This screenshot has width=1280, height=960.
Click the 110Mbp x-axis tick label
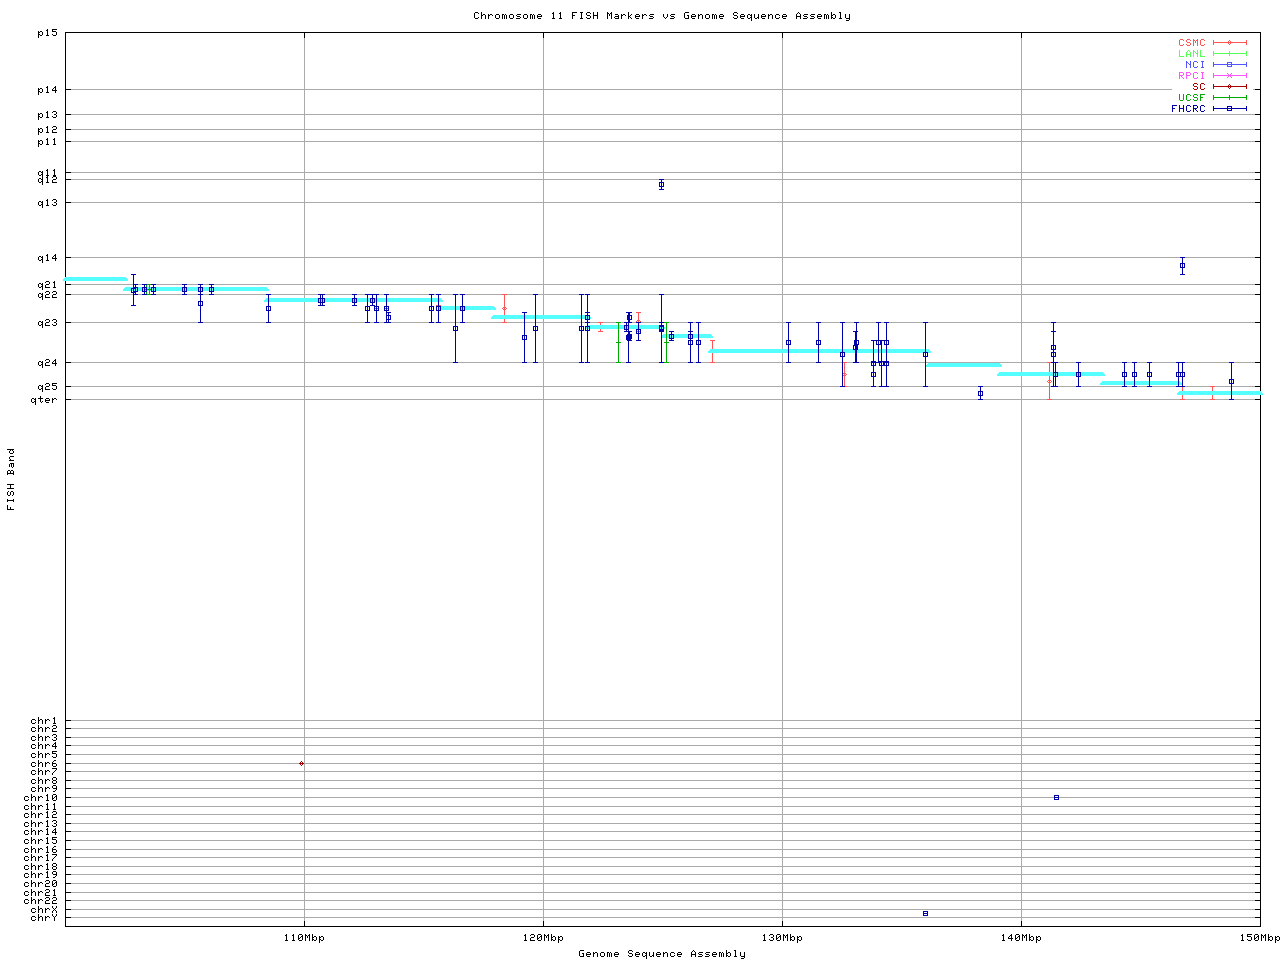coord(304,938)
